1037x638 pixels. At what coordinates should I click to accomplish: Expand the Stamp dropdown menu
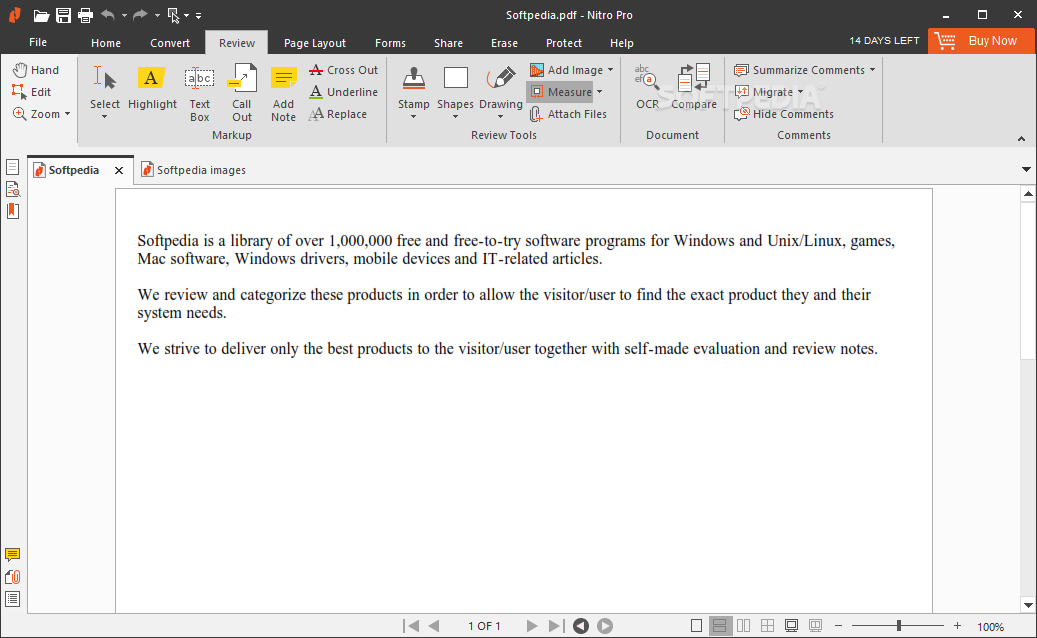(x=413, y=117)
